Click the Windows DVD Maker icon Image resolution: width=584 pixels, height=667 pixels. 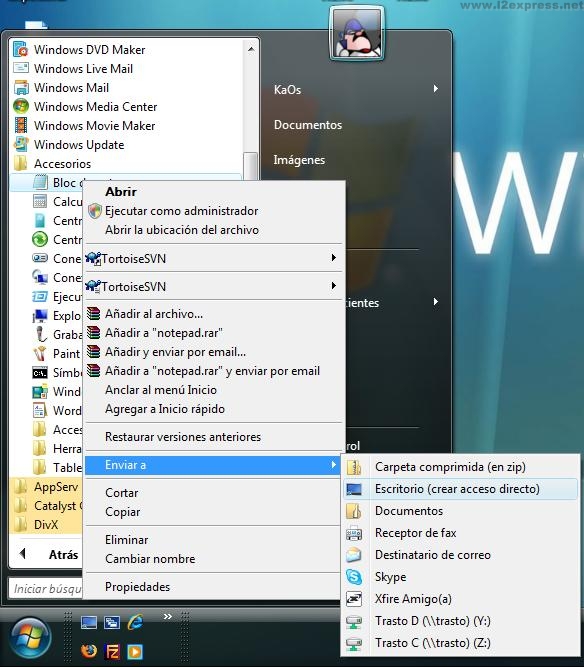click(21, 49)
